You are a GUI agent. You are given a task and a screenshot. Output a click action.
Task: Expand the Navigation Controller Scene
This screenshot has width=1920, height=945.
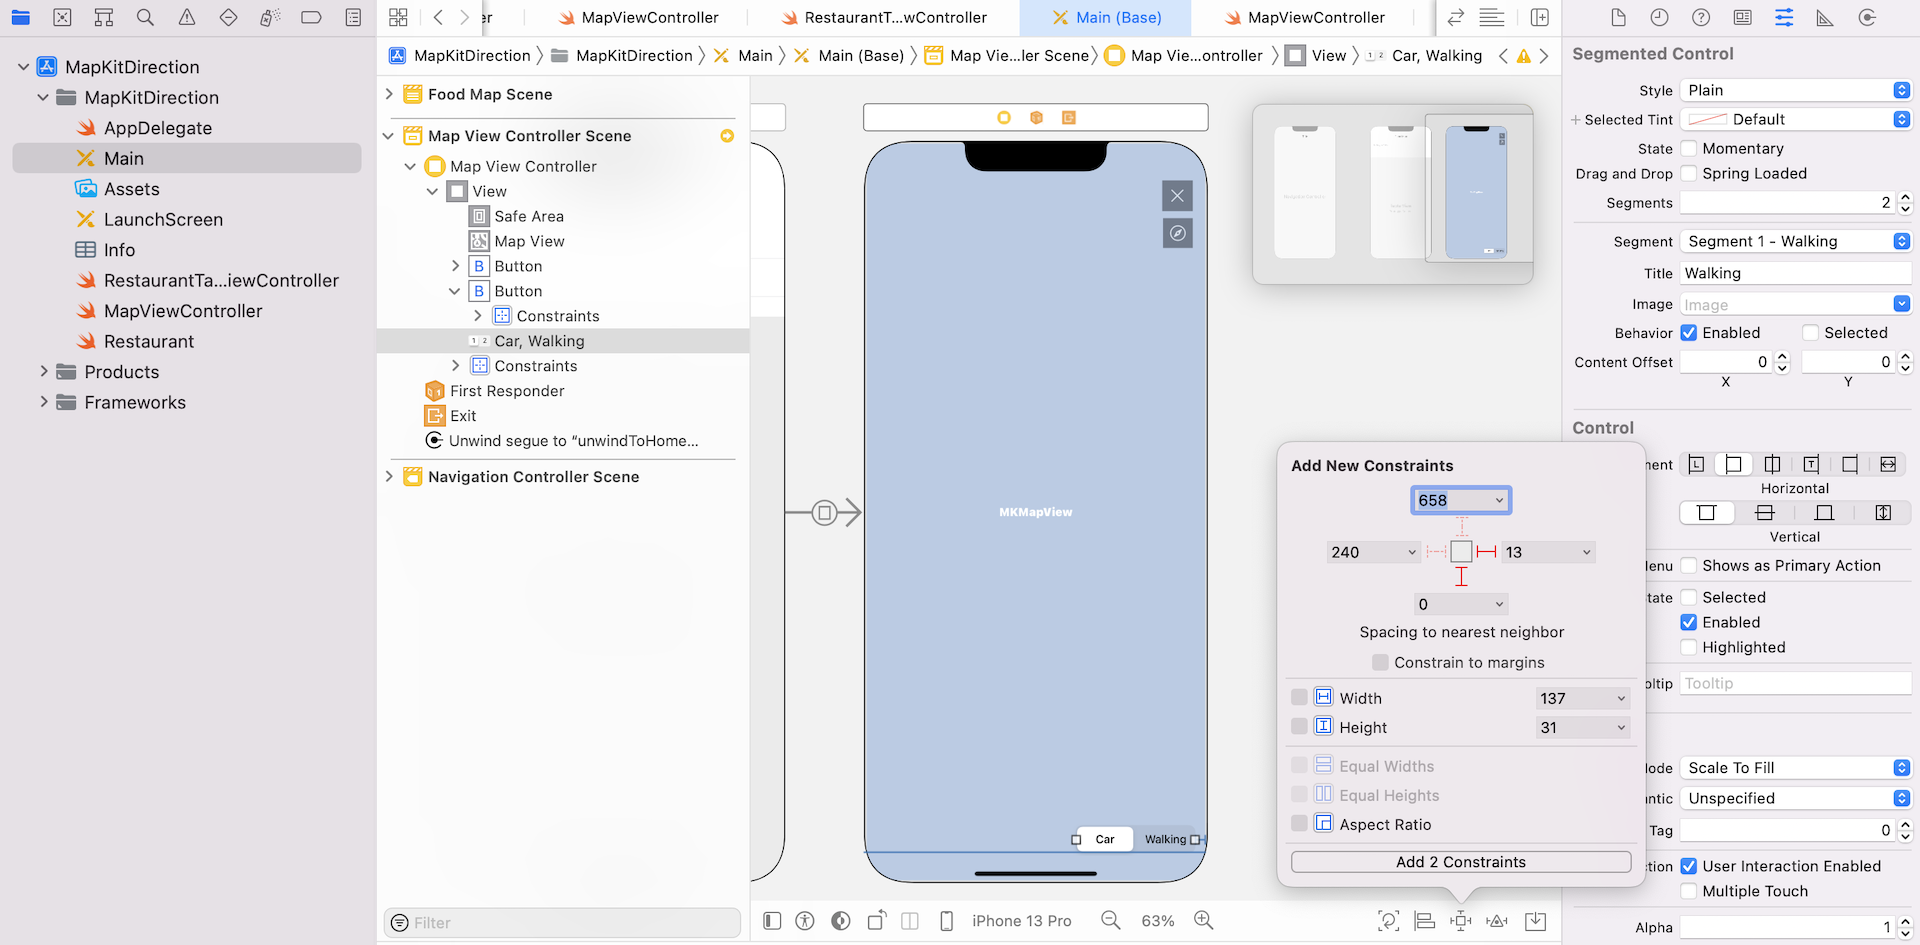390,477
